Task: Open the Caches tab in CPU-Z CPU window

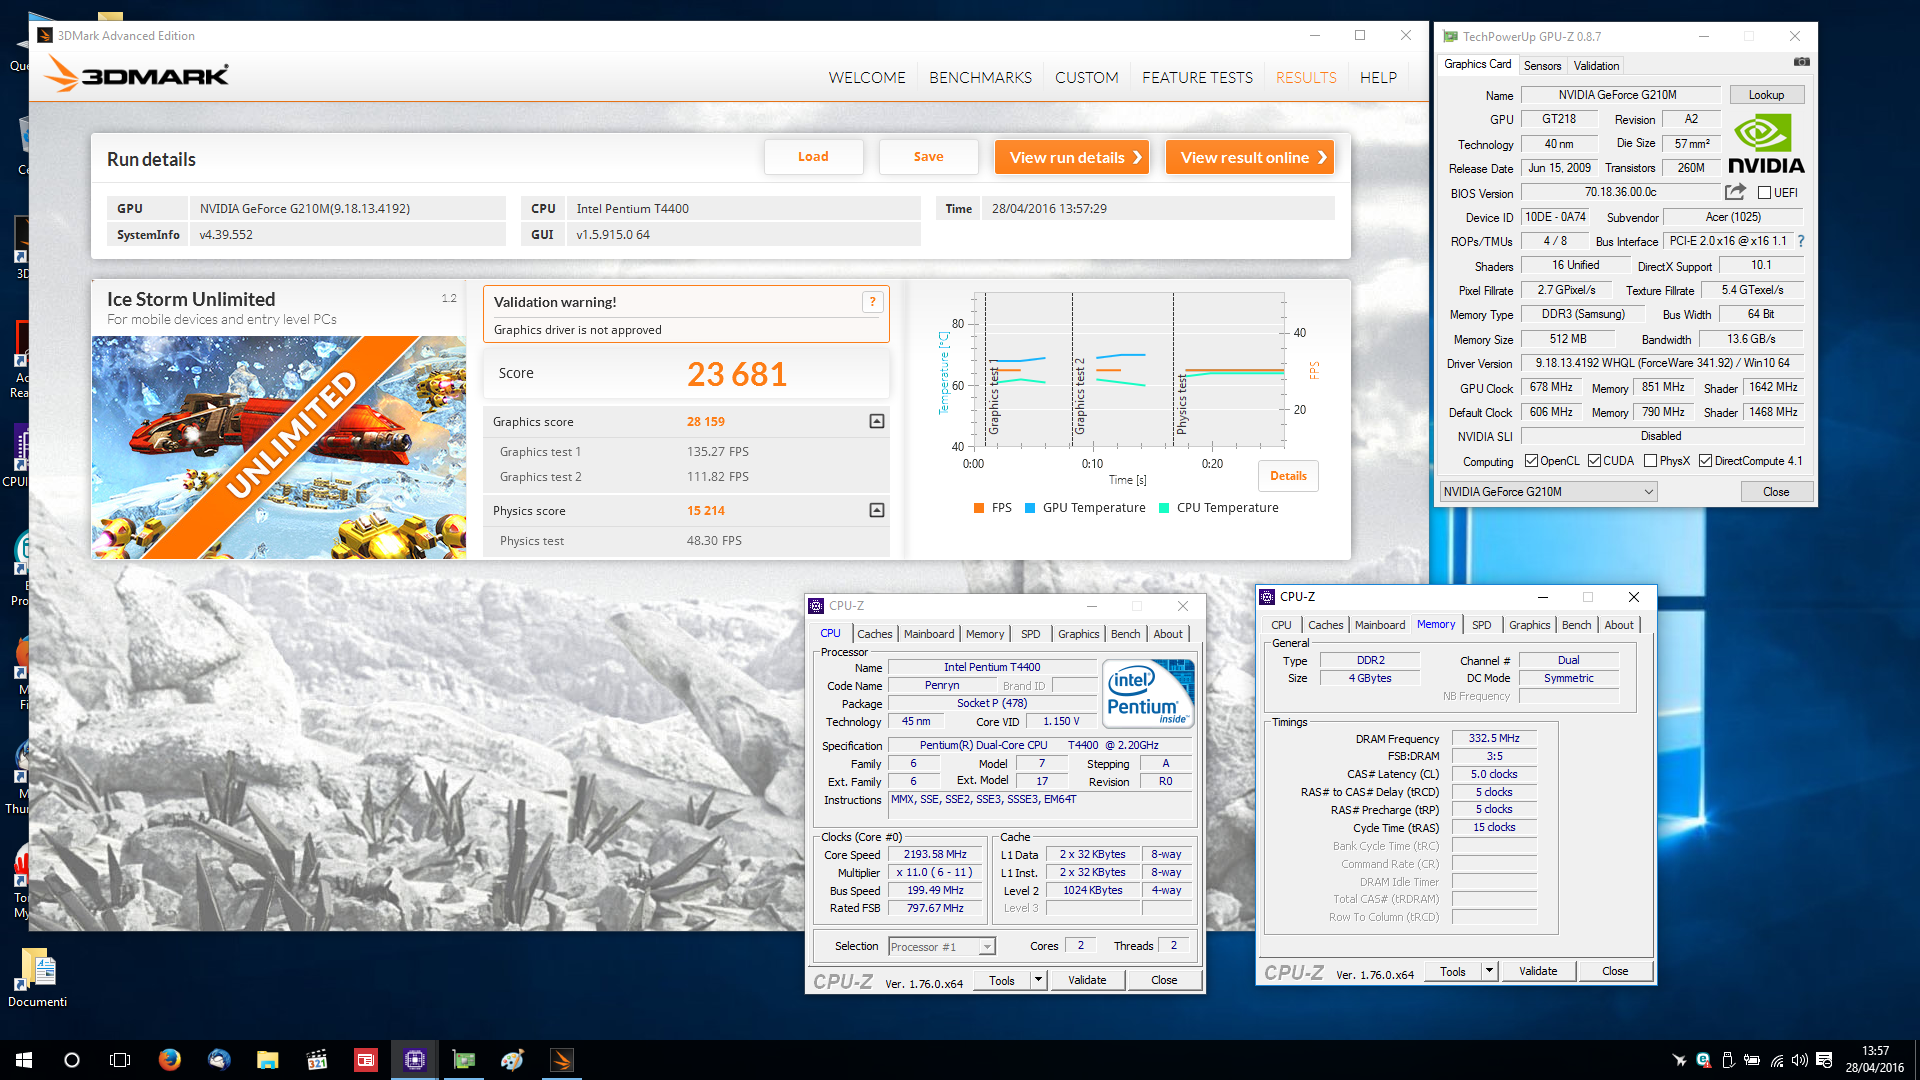Action: coord(874,634)
